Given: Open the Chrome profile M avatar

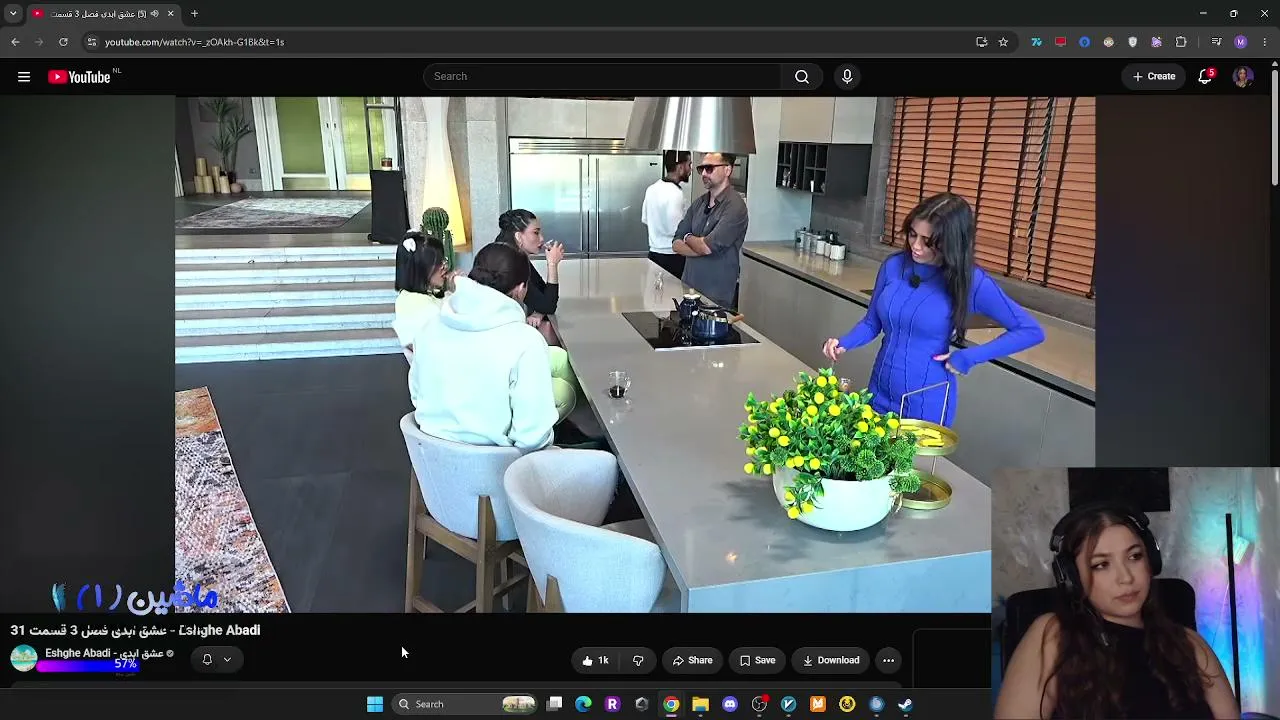Looking at the screenshot, I should click(1241, 42).
